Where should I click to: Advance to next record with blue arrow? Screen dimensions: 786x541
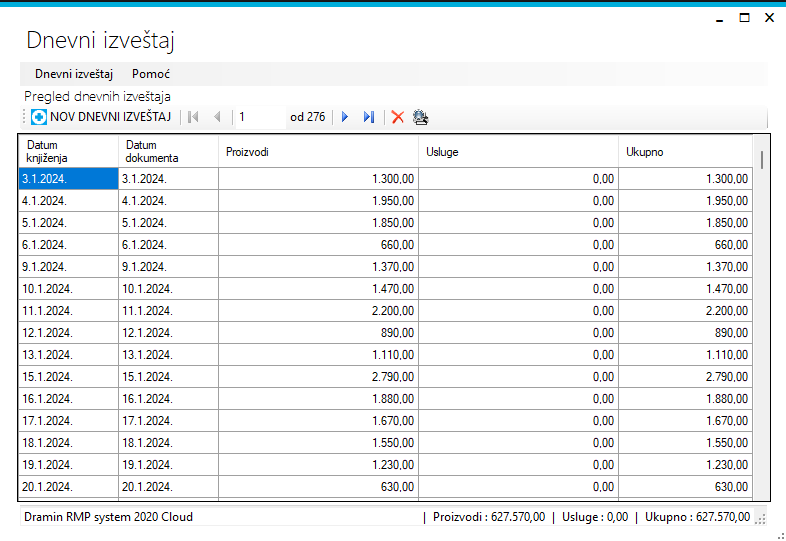click(x=345, y=117)
